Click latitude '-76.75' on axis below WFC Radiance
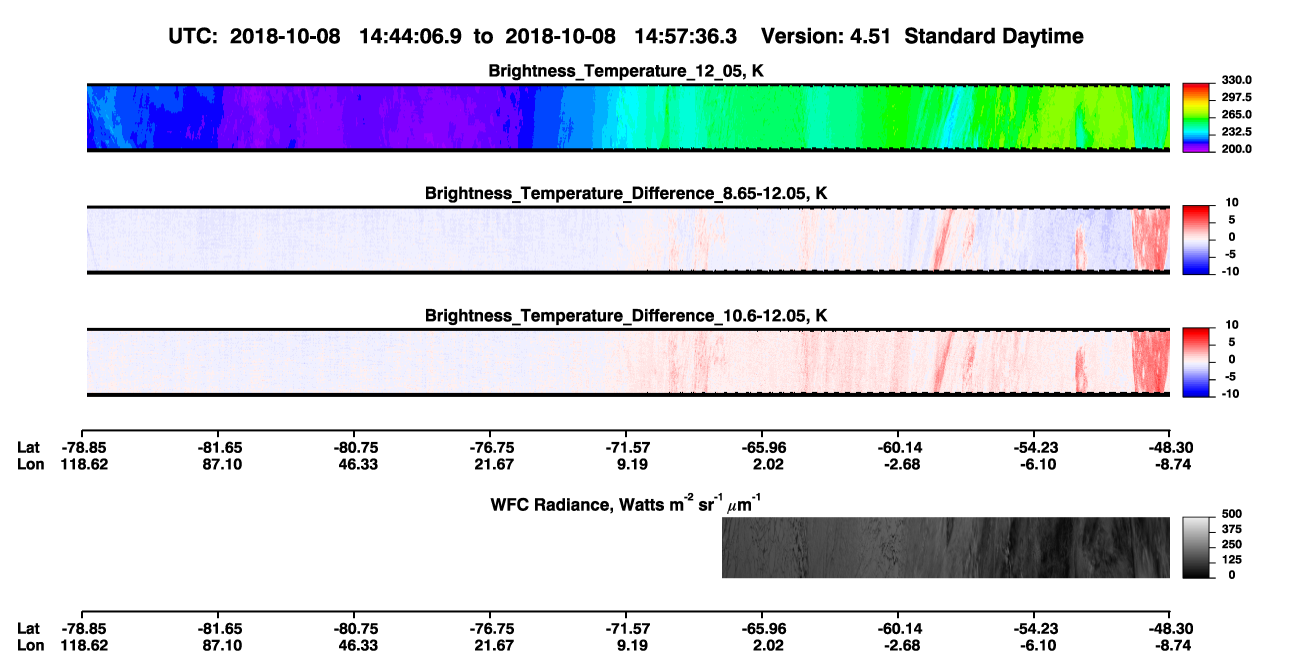Viewport: 1300px width, 667px height. pyautogui.click(x=489, y=628)
